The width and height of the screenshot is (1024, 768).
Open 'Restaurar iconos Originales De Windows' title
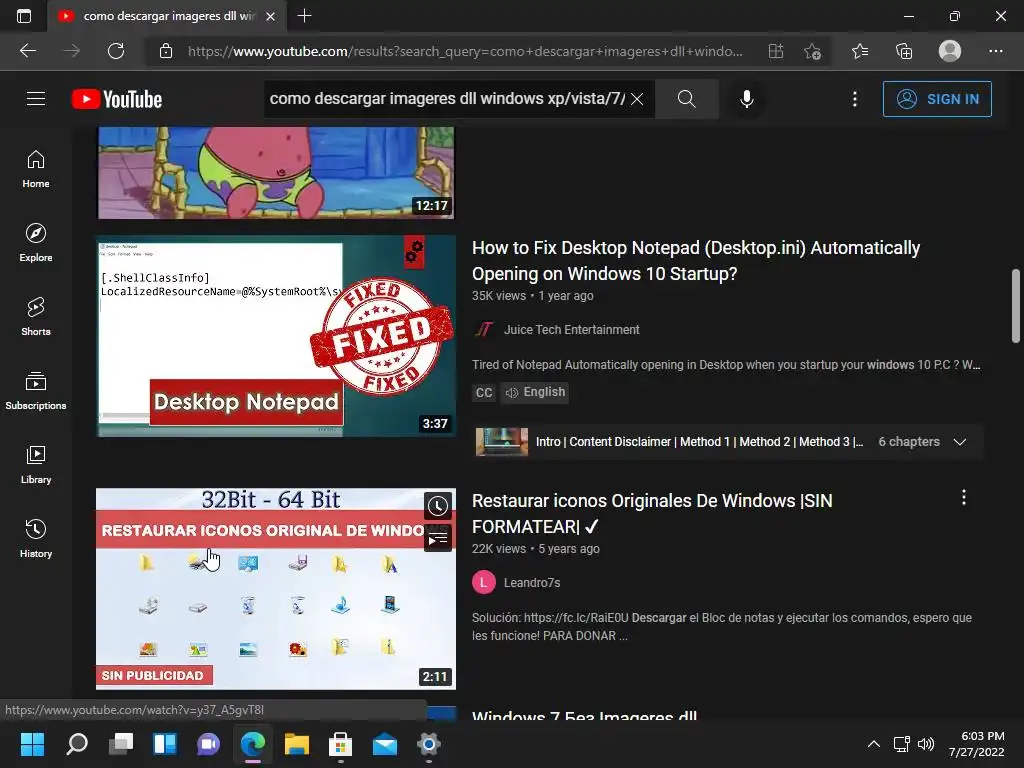[x=652, y=513]
